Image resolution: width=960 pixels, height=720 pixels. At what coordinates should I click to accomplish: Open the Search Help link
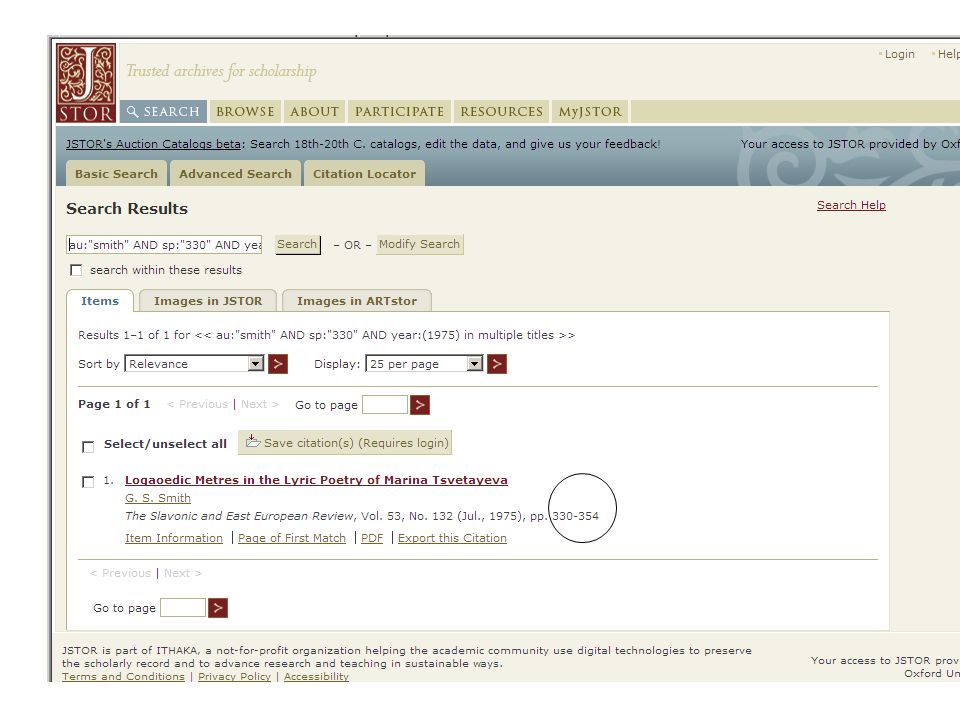click(851, 205)
